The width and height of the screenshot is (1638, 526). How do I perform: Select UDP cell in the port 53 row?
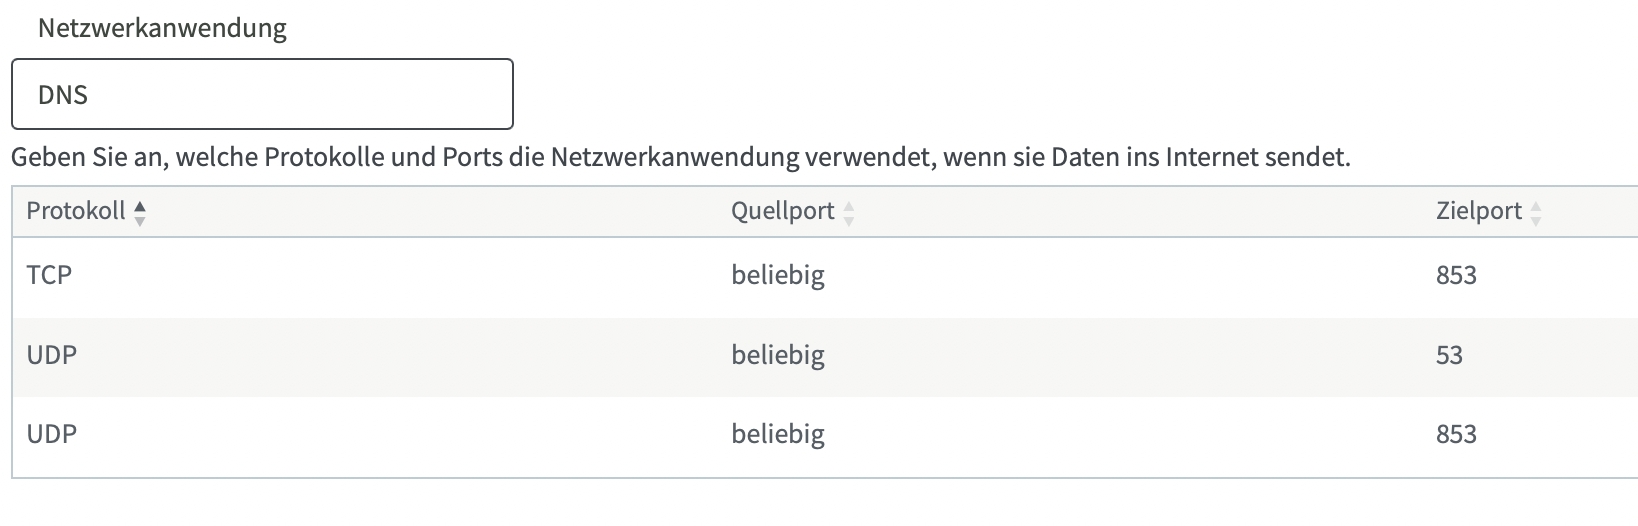coord(51,354)
